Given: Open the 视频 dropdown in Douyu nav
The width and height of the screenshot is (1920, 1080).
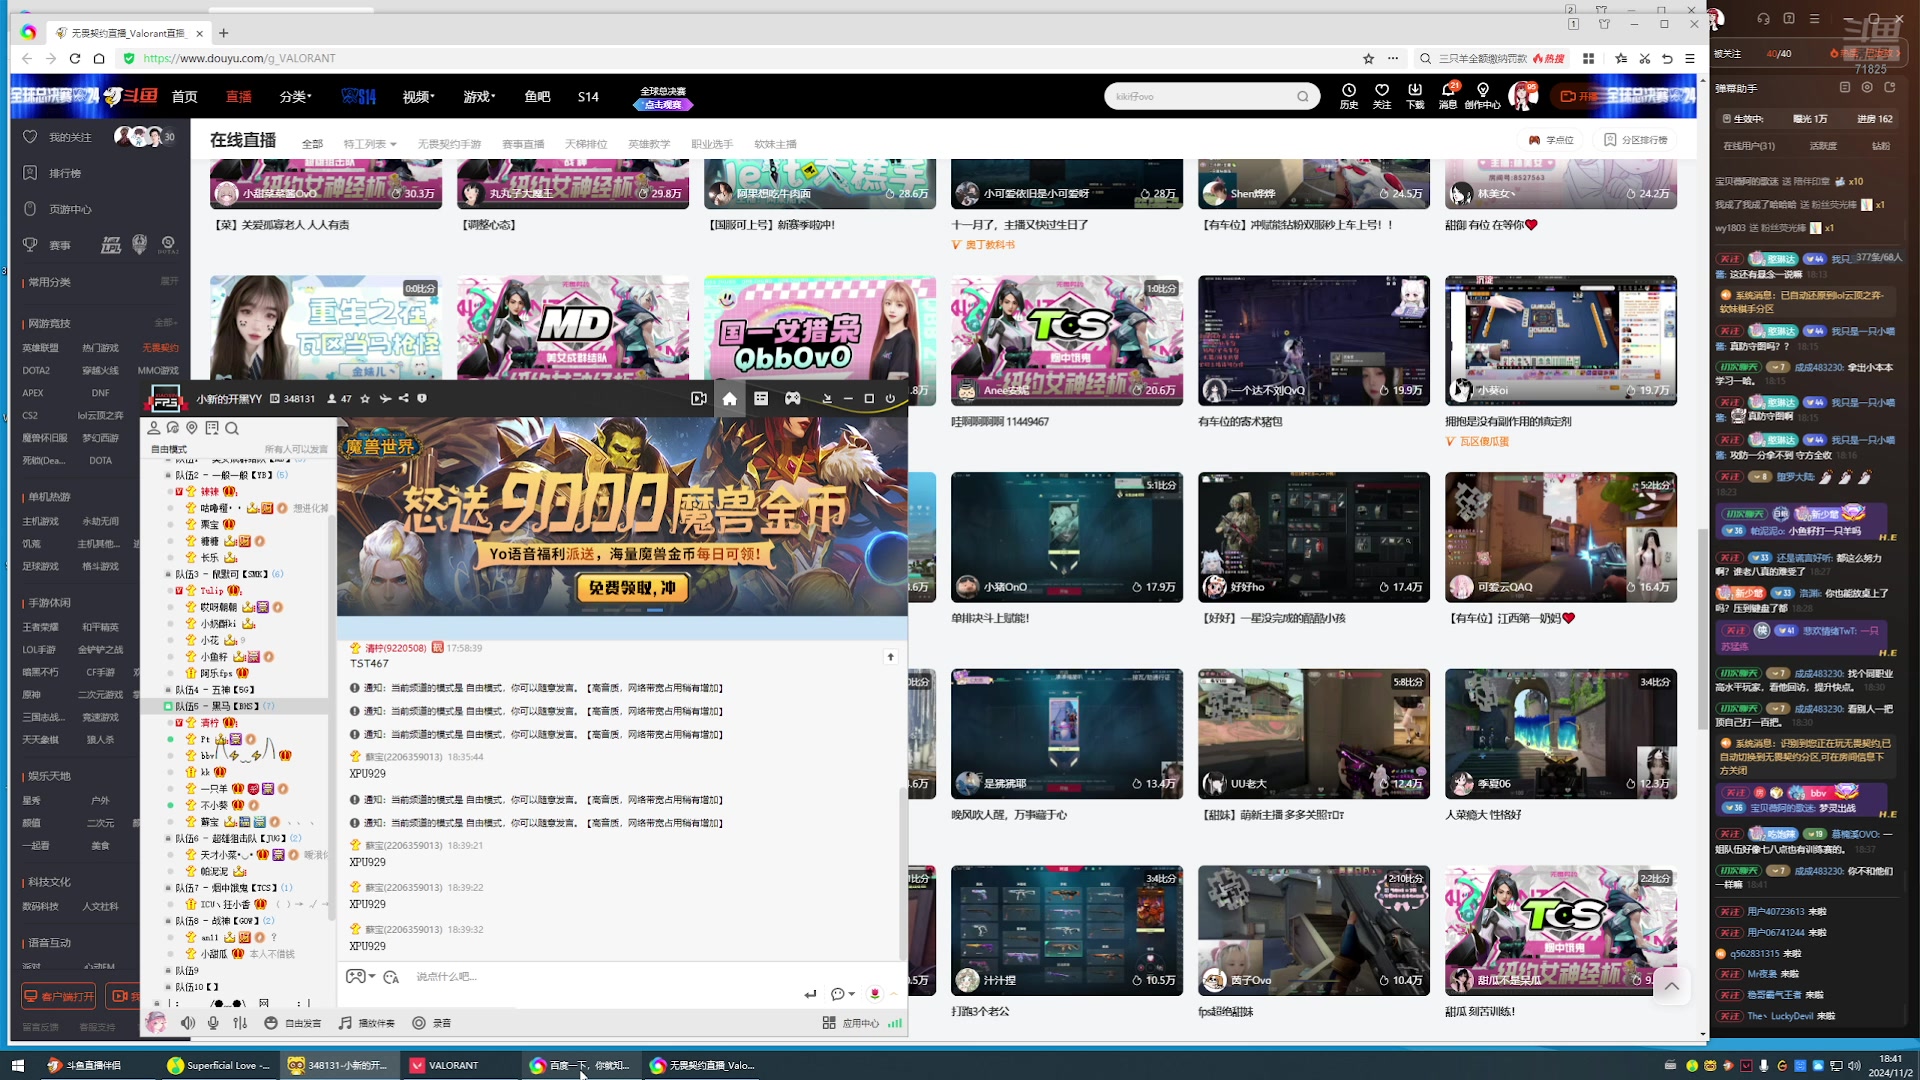Looking at the screenshot, I should (x=418, y=97).
